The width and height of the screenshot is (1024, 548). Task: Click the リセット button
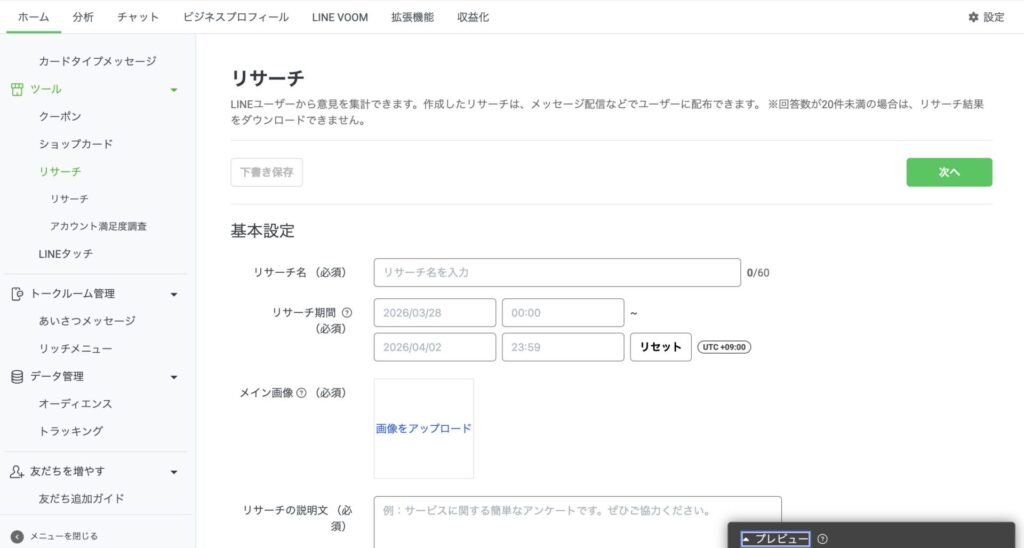(x=660, y=347)
